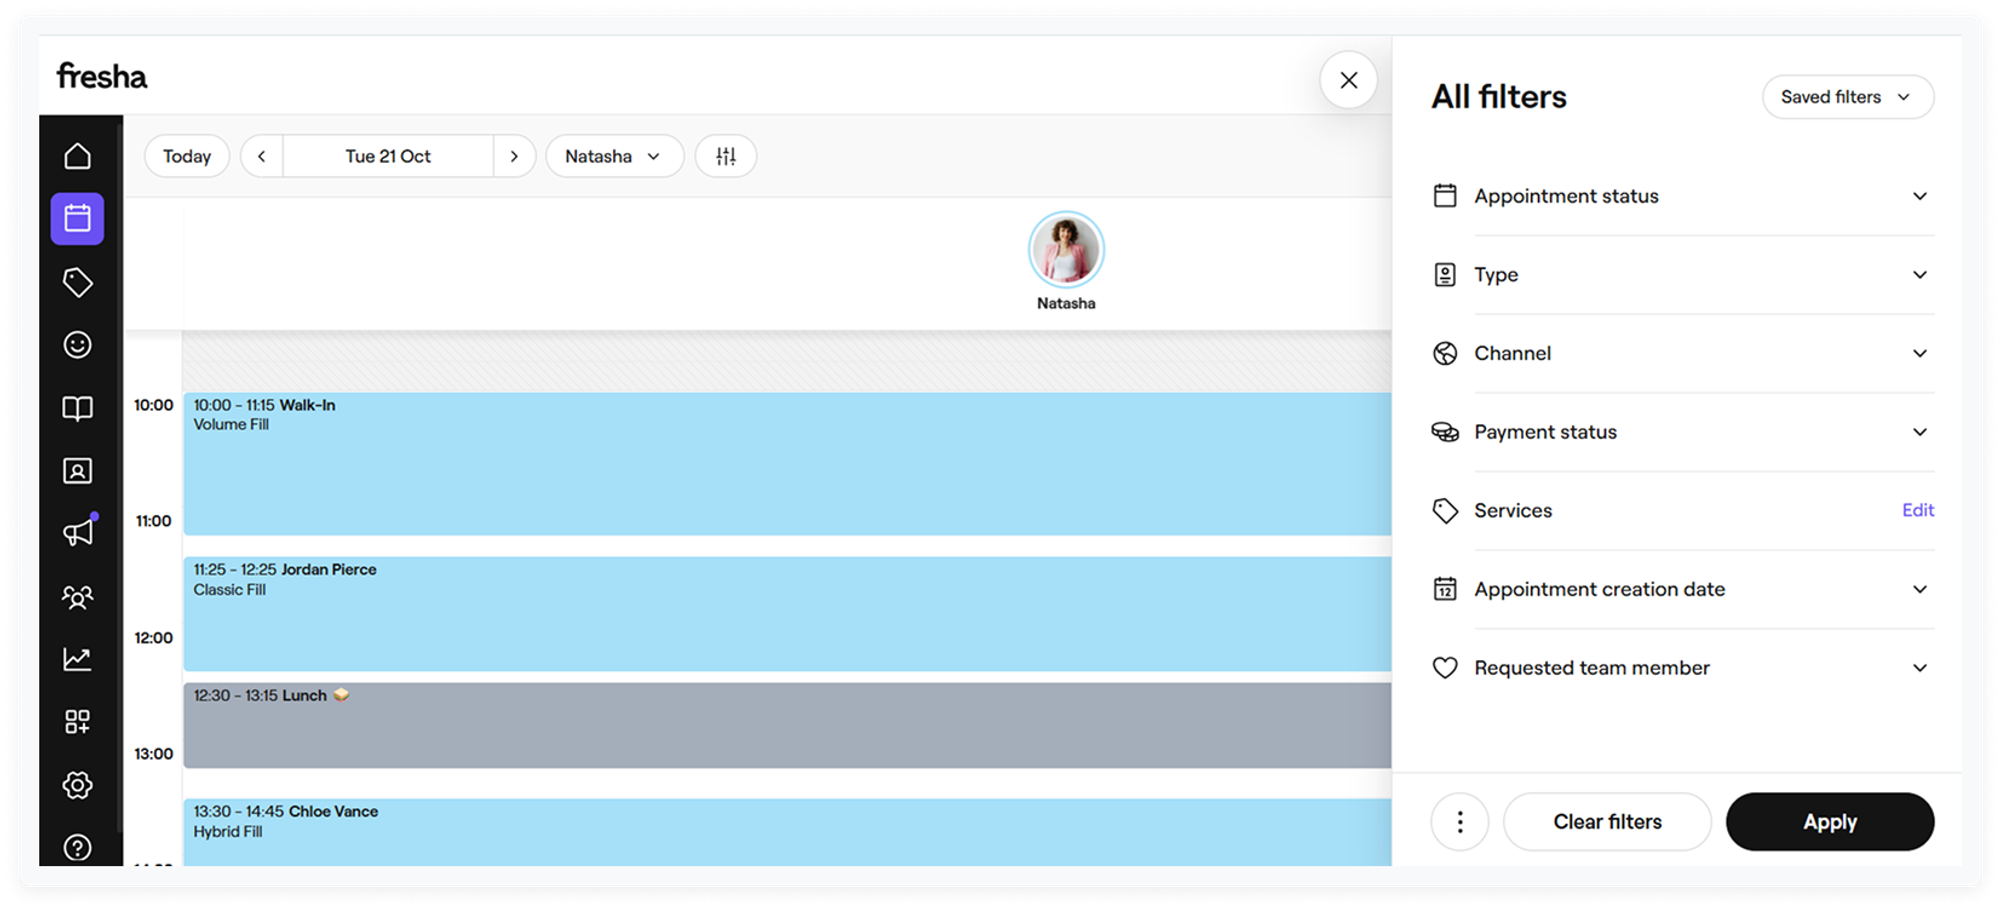
Task: Open the Add-ons grid icon in sidebar
Action: tap(77, 722)
